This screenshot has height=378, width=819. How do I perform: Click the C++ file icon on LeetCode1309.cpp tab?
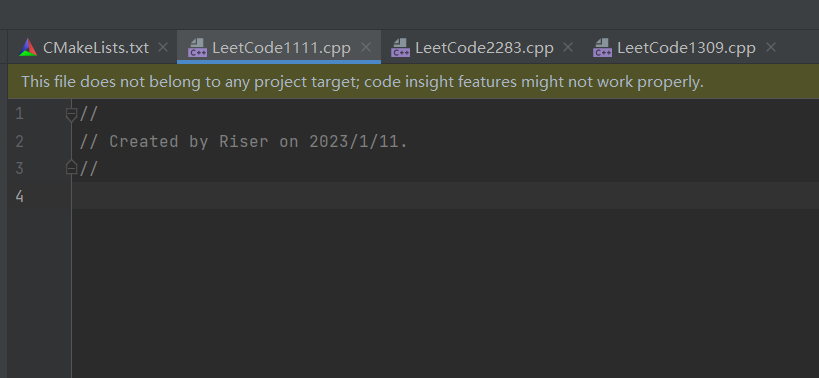pyautogui.click(x=602, y=48)
